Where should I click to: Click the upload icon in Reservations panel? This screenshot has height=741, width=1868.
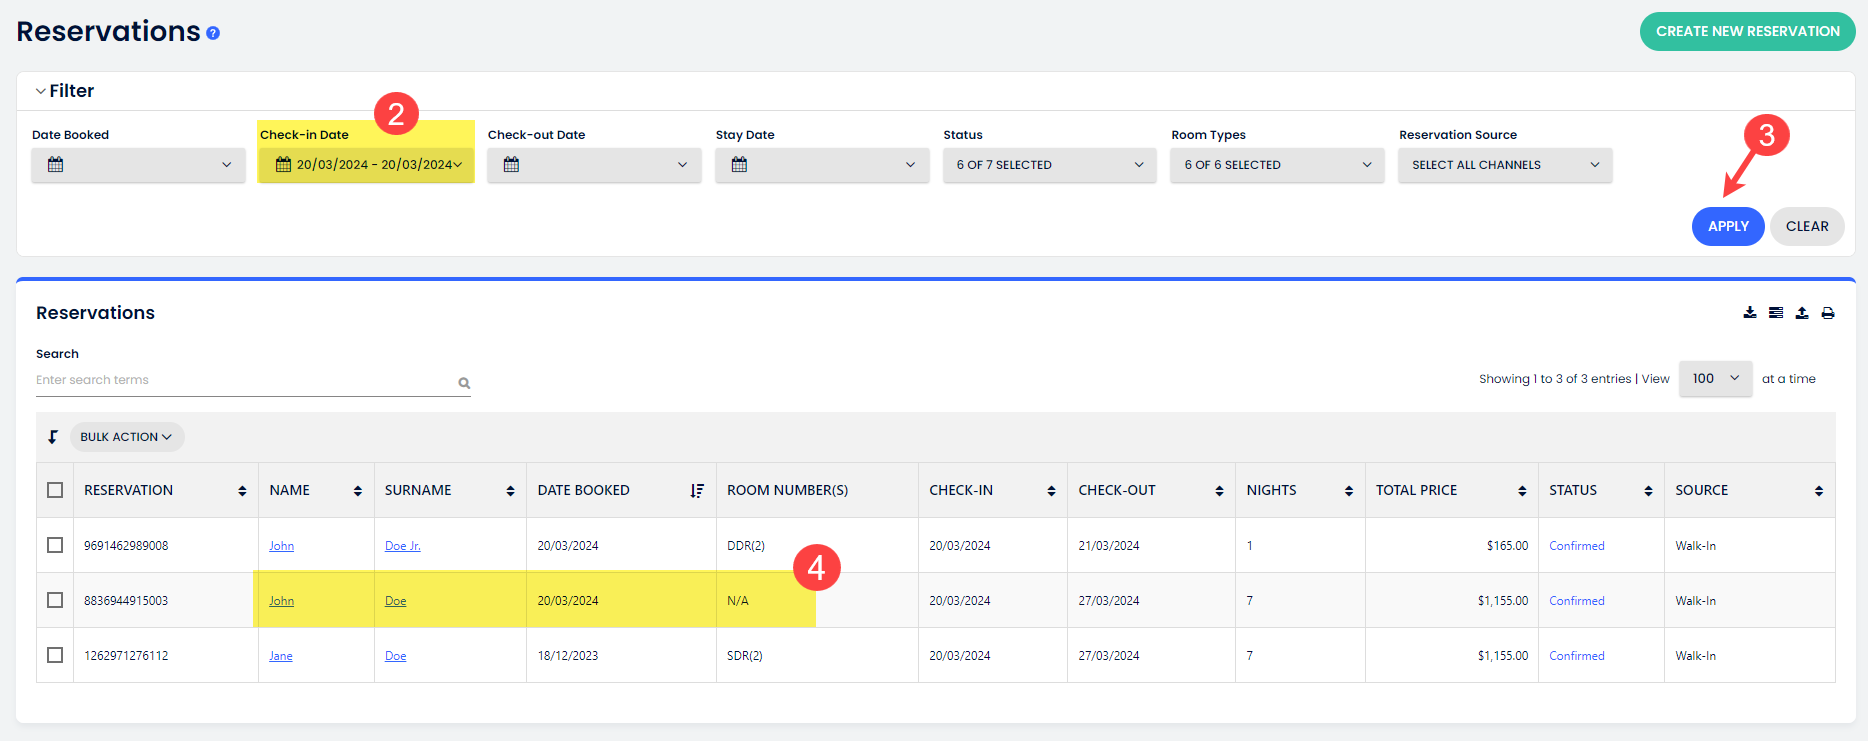tap(1802, 313)
